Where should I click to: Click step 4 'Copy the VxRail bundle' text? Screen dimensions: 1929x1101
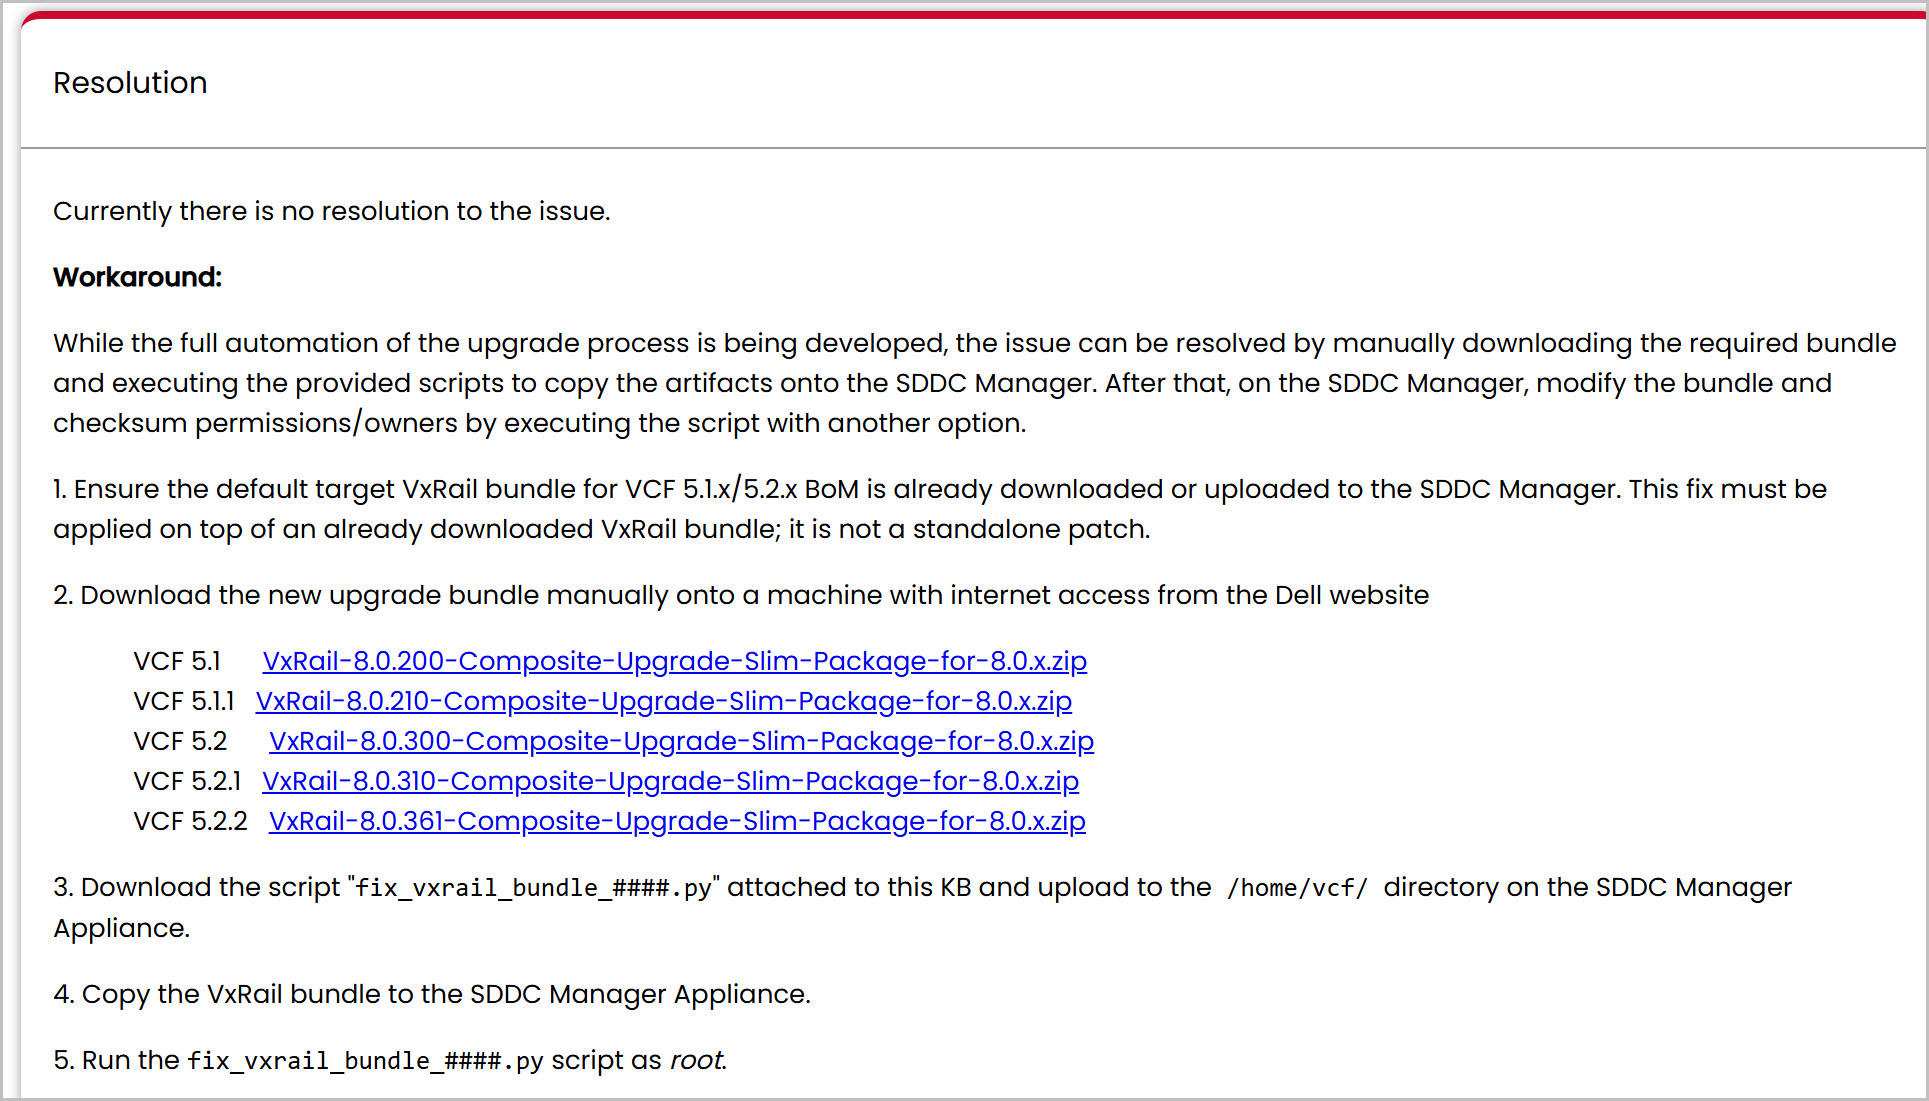pyautogui.click(x=432, y=994)
